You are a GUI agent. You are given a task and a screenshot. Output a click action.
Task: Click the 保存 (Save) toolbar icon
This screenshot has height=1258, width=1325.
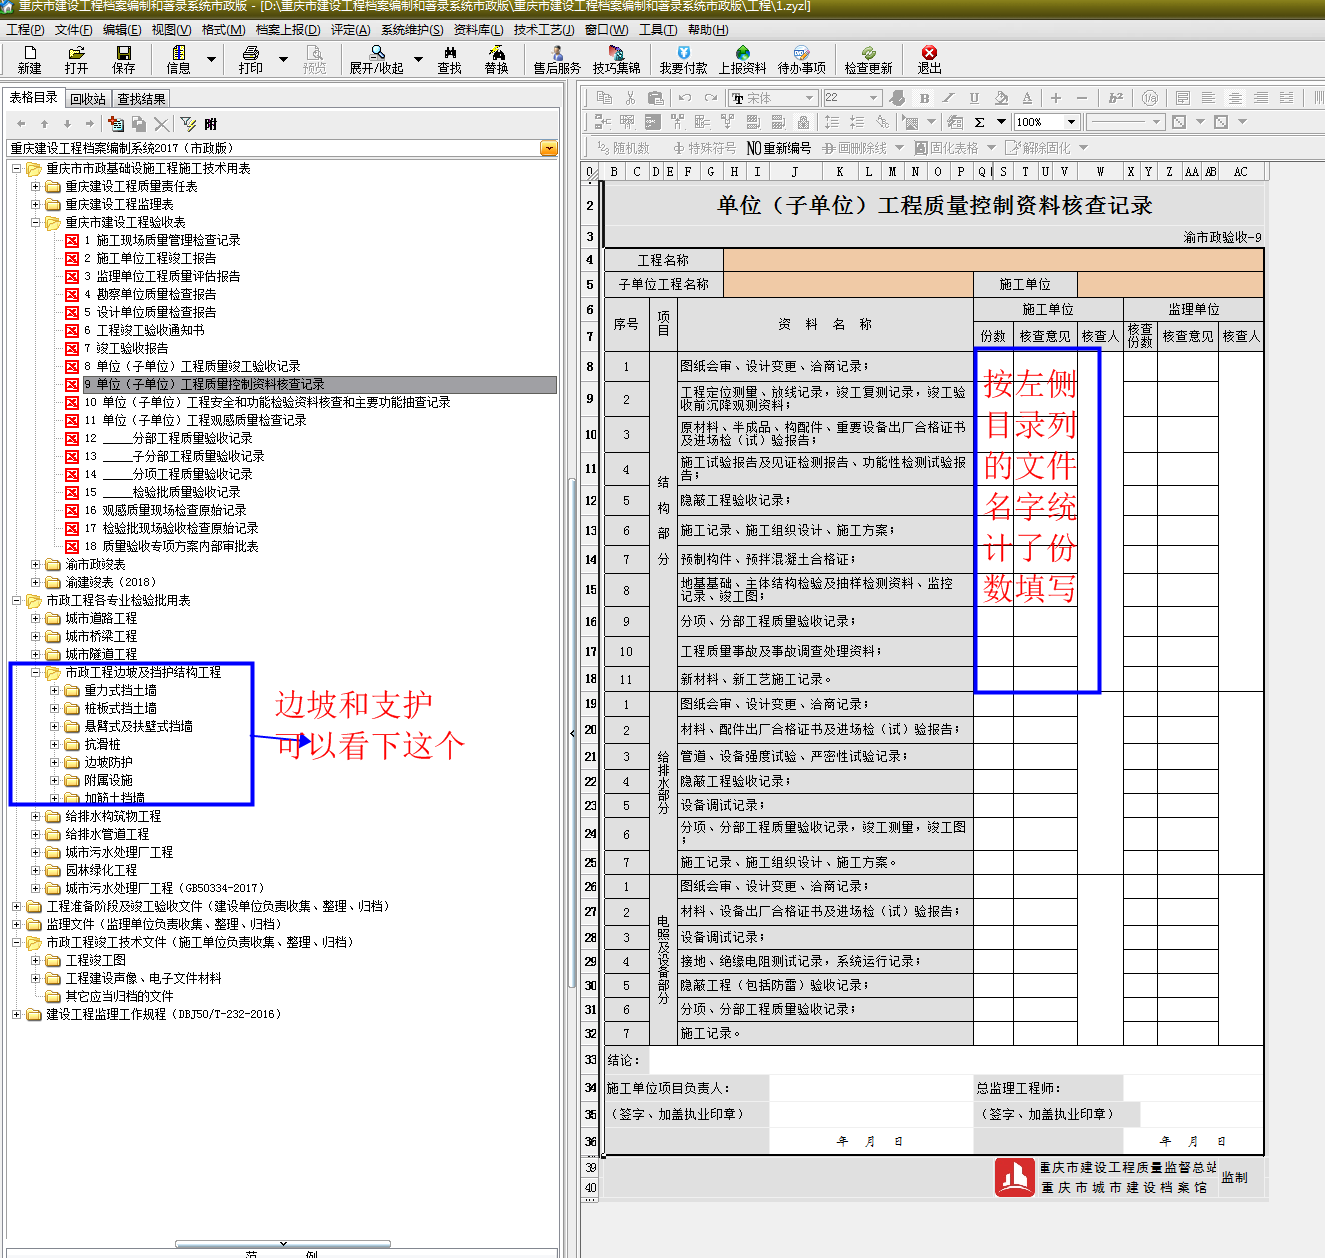pyautogui.click(x=123, y=60)
